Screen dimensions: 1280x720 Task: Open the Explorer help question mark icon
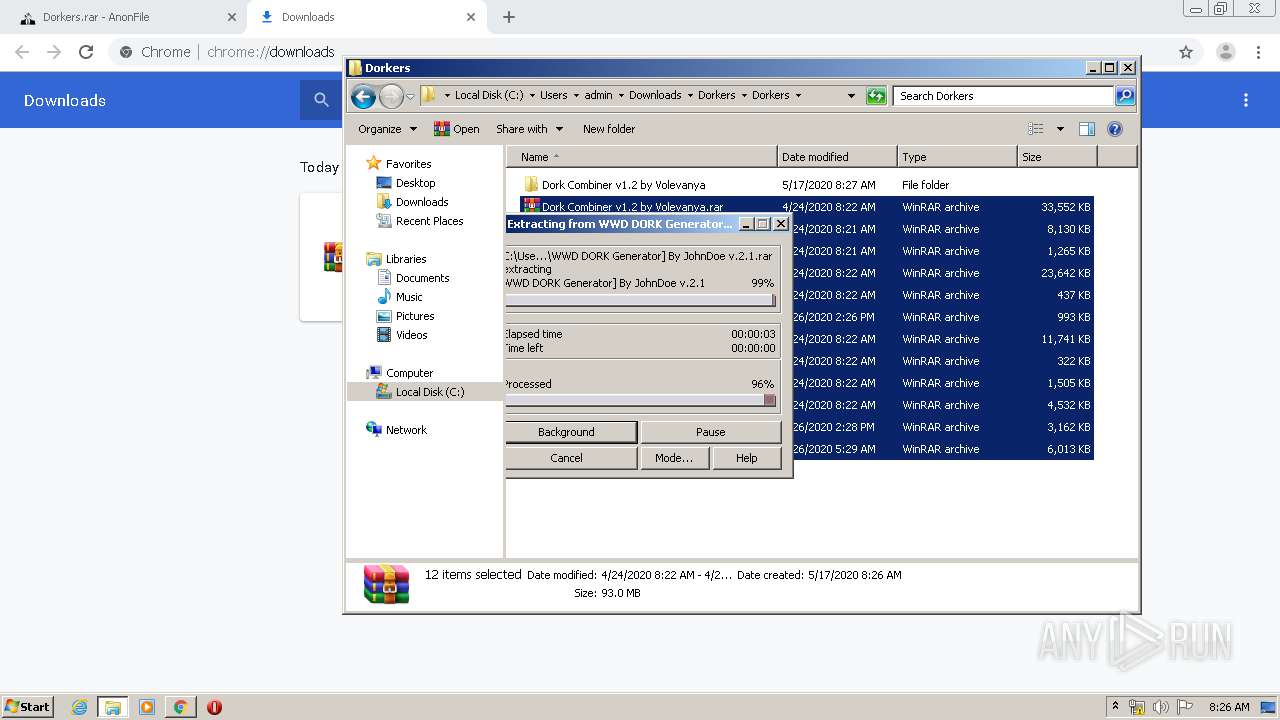tap(1115, 129)
